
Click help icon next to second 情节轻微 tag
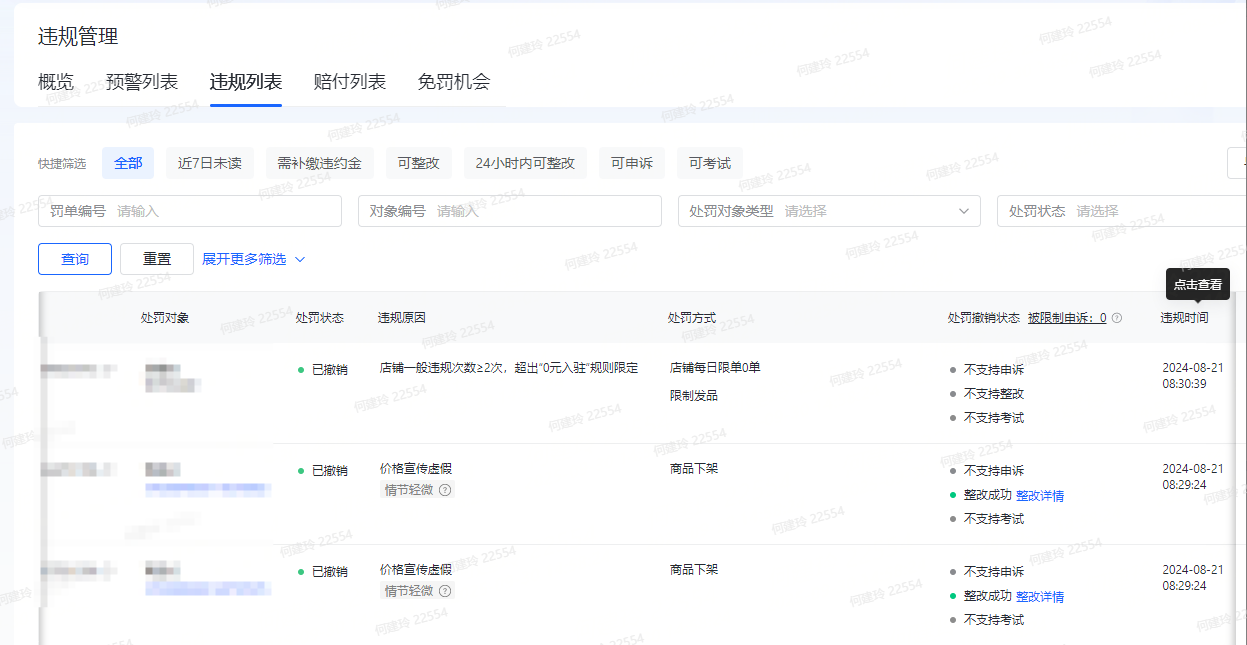[445, 591]
